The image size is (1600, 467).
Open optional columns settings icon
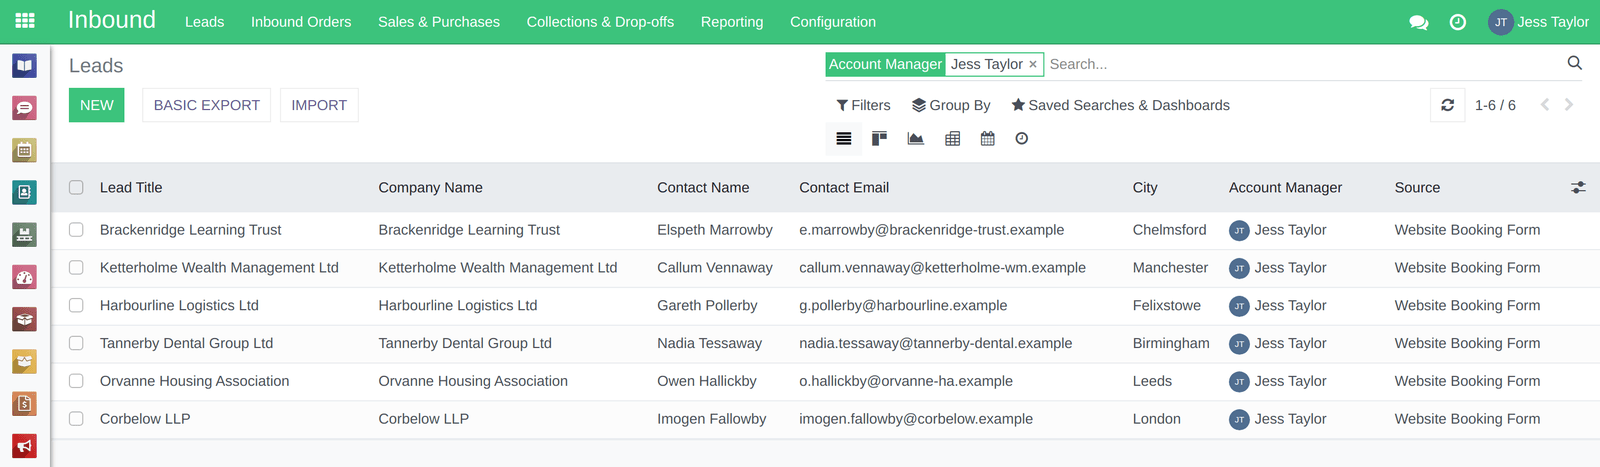1578,187
